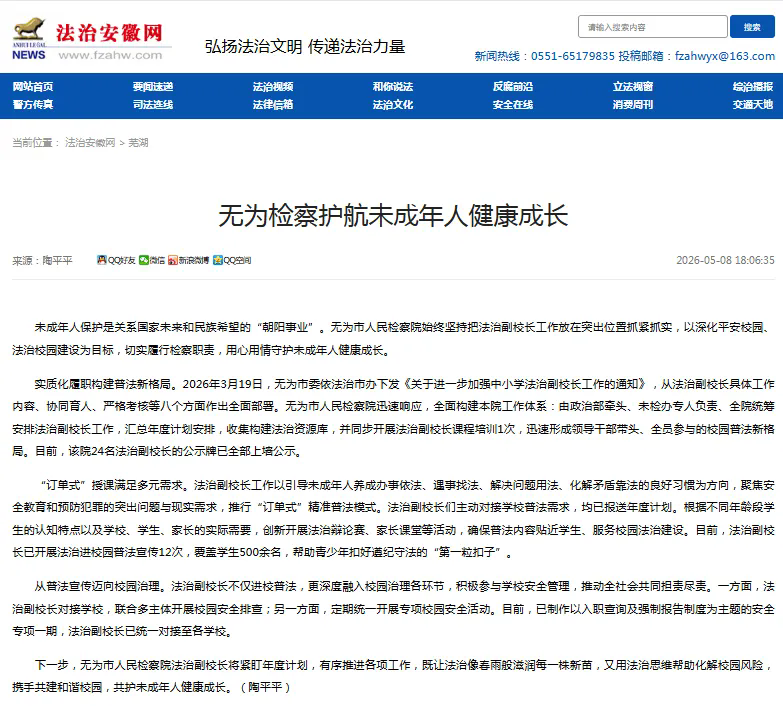Screen dimensions: 783x706
Task: Click the timestamp 2026-05-08 18:06:35
Action: point(725,260)
